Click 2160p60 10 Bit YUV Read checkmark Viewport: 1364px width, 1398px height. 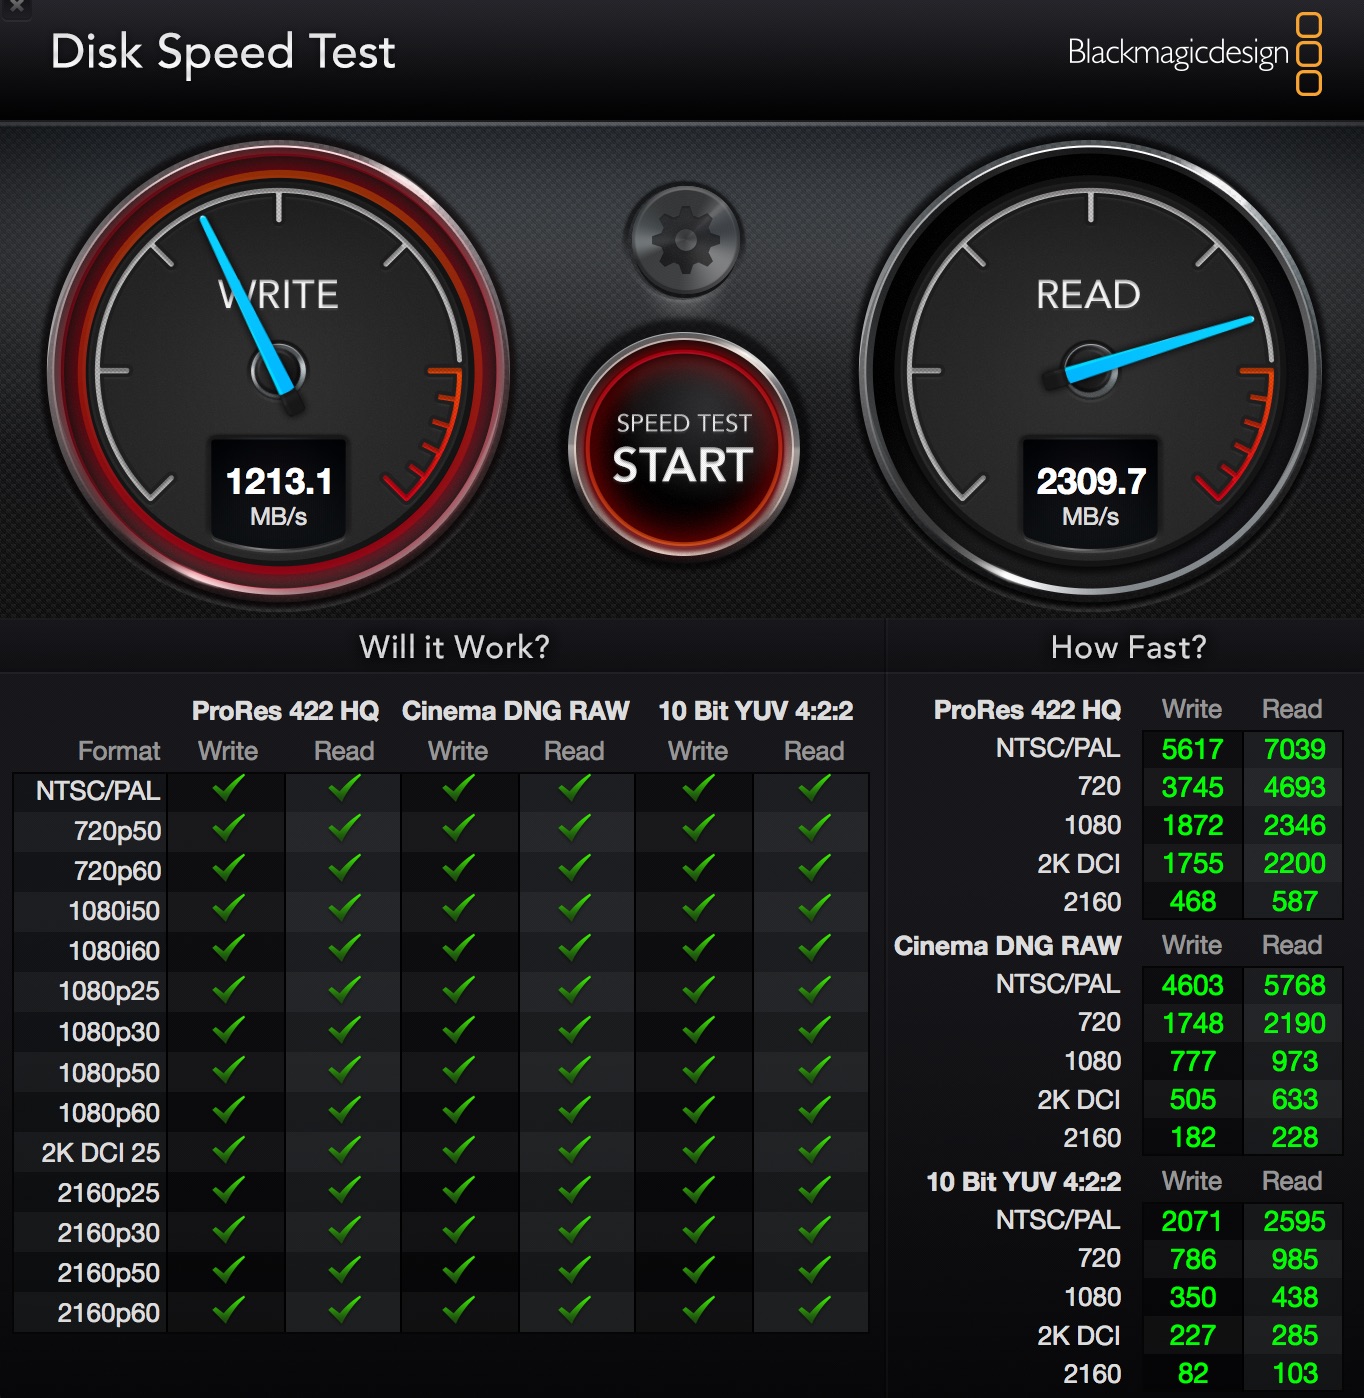pos(814,1310)
